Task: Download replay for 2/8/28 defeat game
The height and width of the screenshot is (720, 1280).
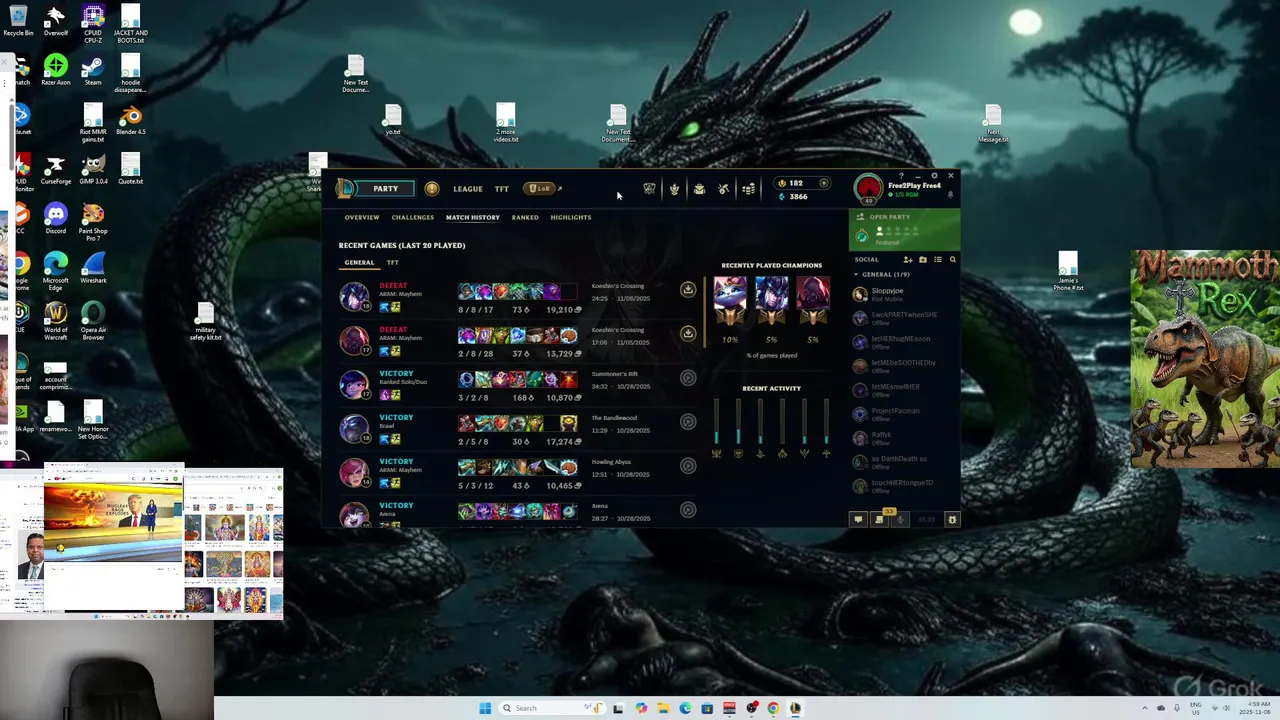Action: (x=688, y=334)
